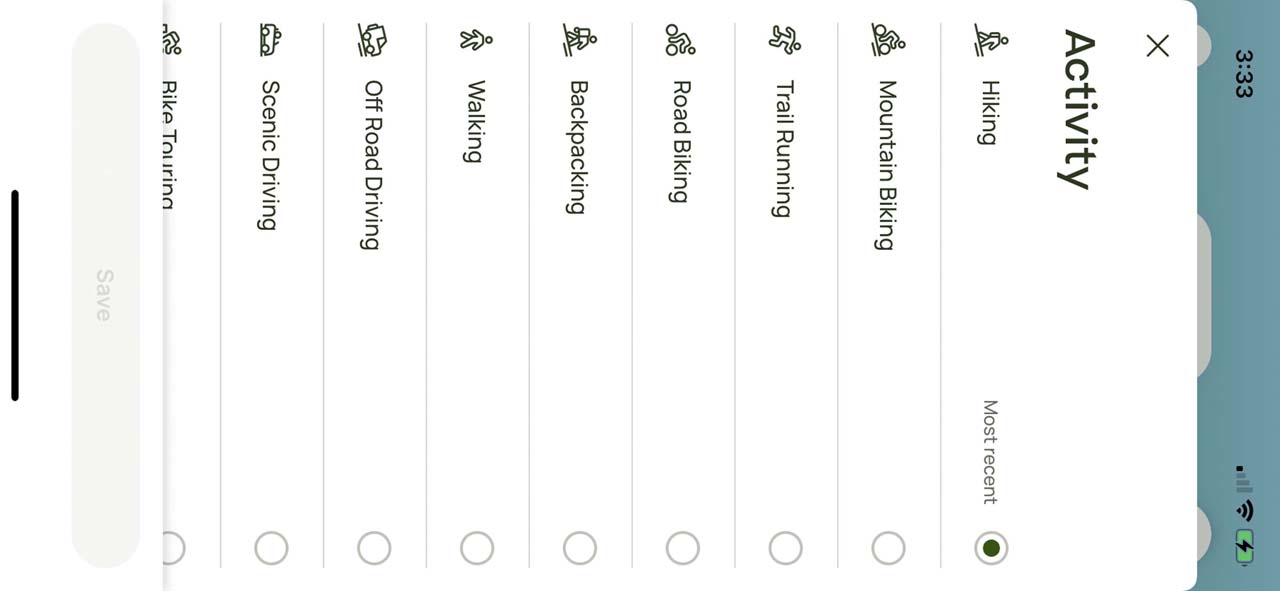Tap the Backpacking icon

click(579, 41)
